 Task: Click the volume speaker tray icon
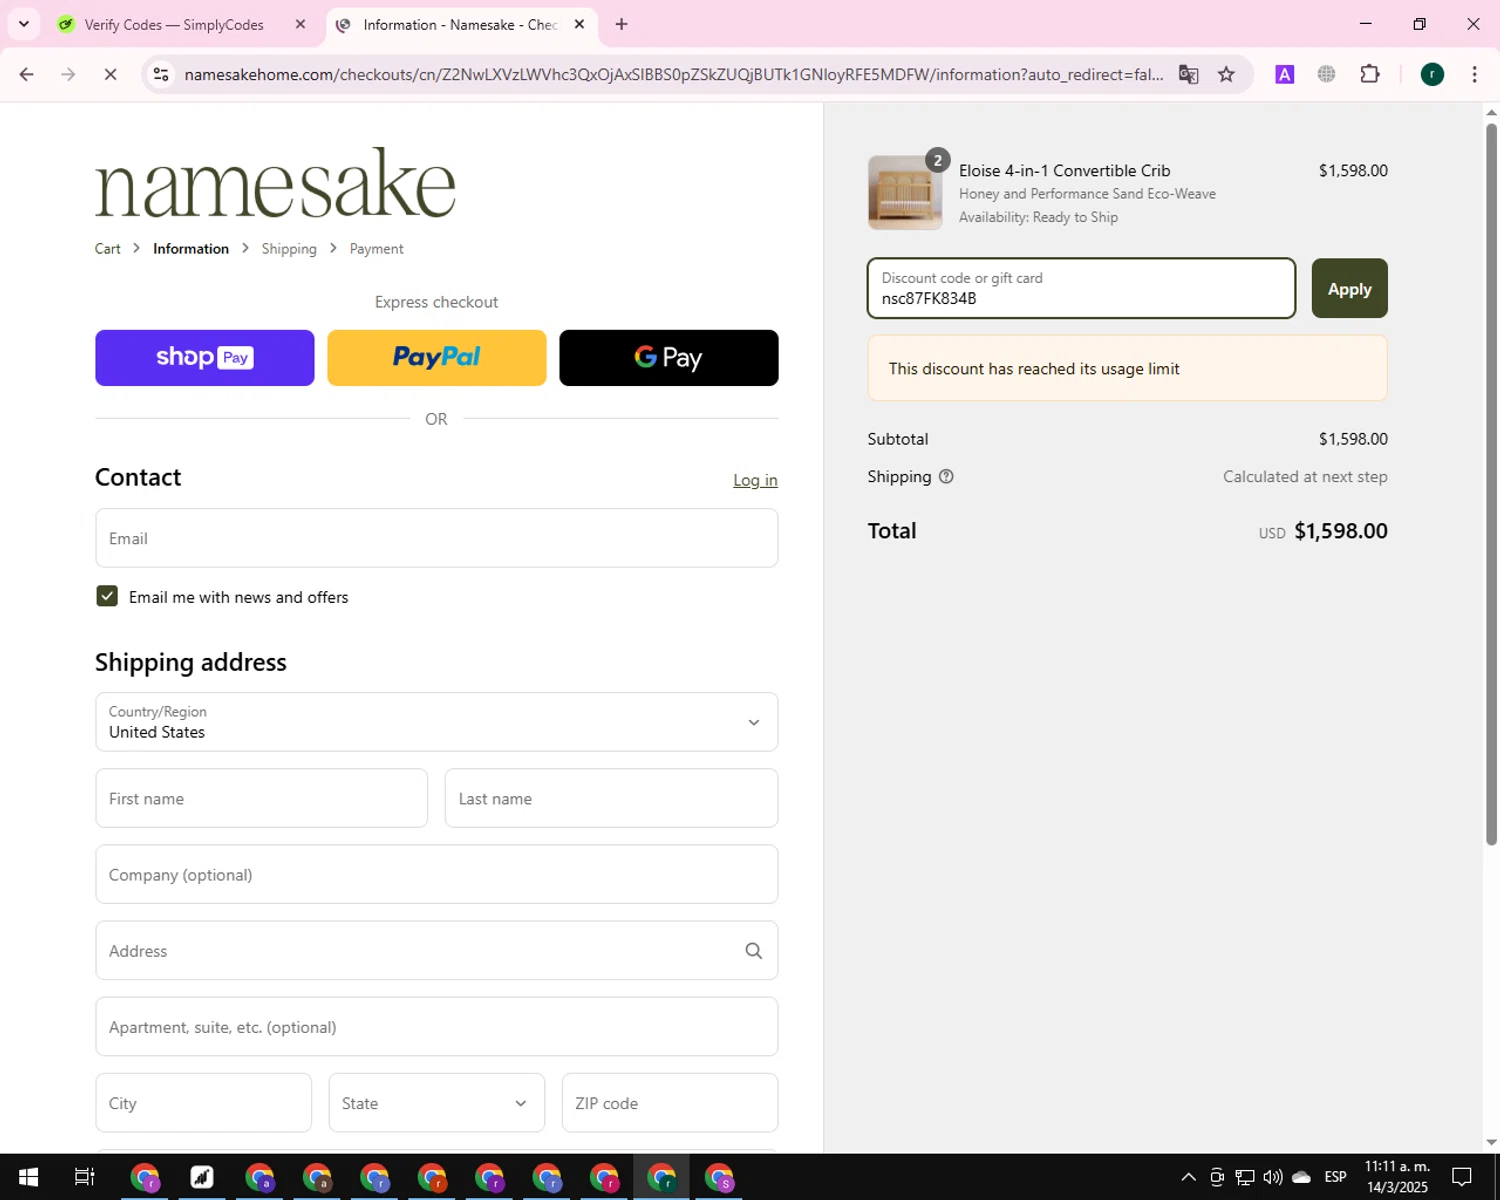(x=1272, y=1177)
